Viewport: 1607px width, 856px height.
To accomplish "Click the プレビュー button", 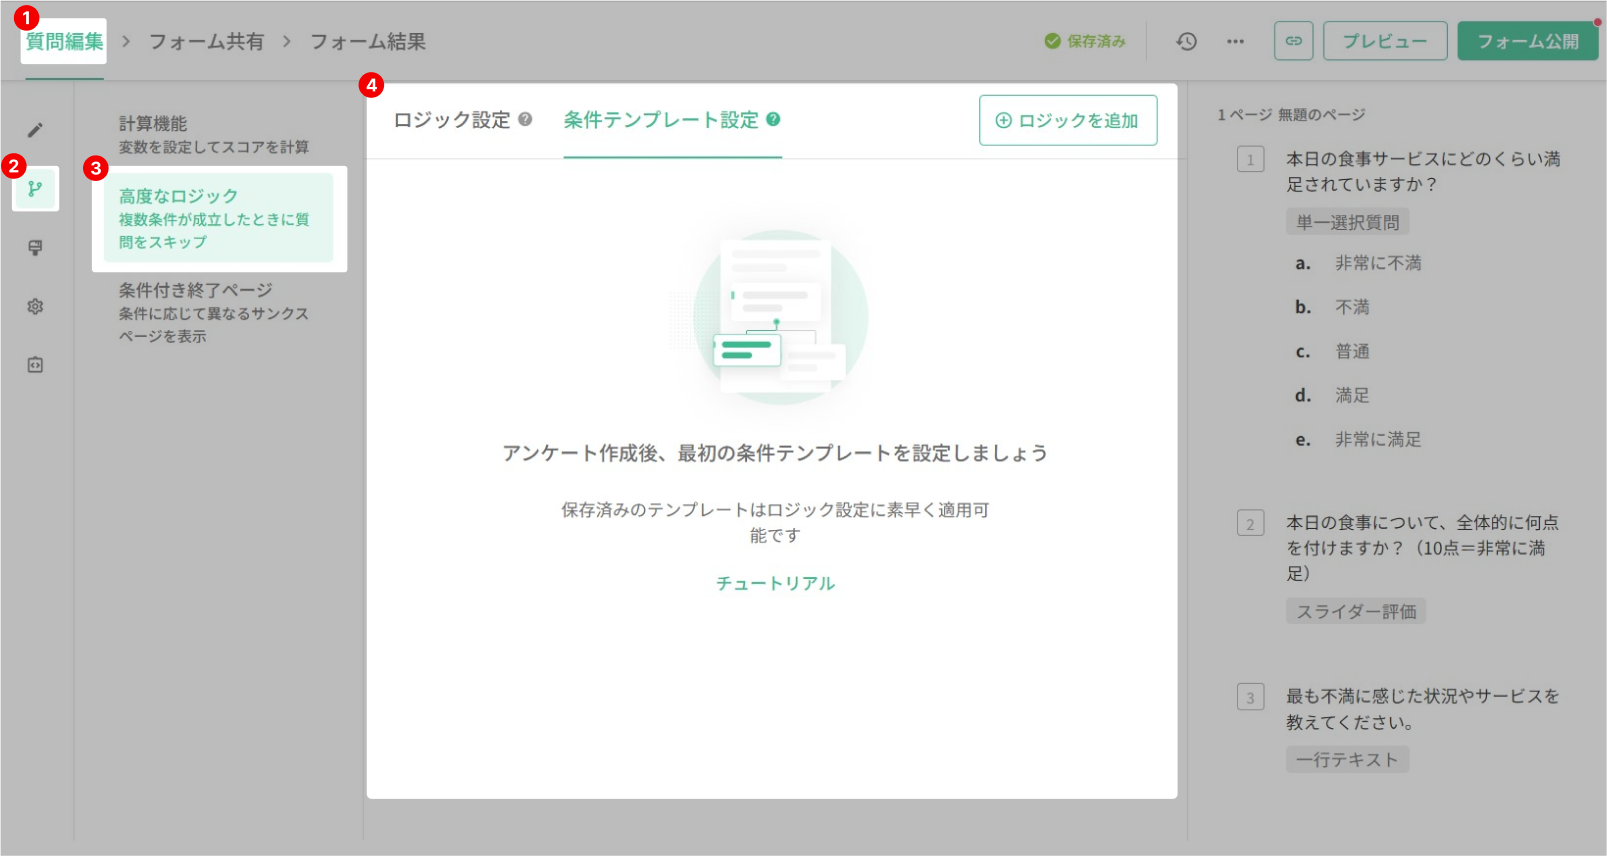I will coord(1385,41).
